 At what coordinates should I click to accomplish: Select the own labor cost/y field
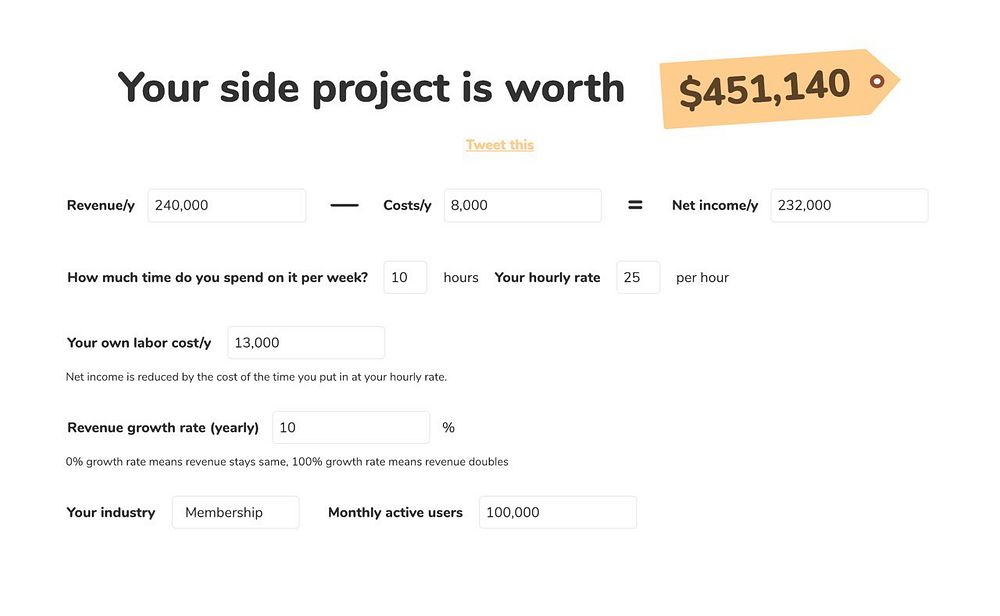tap(306, 343)
